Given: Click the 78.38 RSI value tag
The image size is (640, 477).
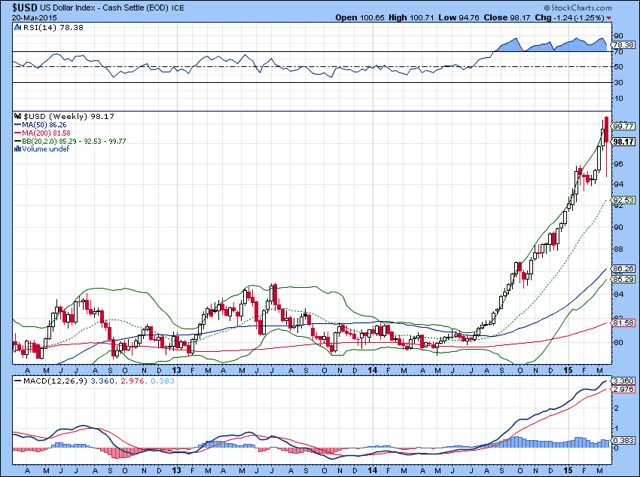Looking at the screenshot, I should pos(624,44).
